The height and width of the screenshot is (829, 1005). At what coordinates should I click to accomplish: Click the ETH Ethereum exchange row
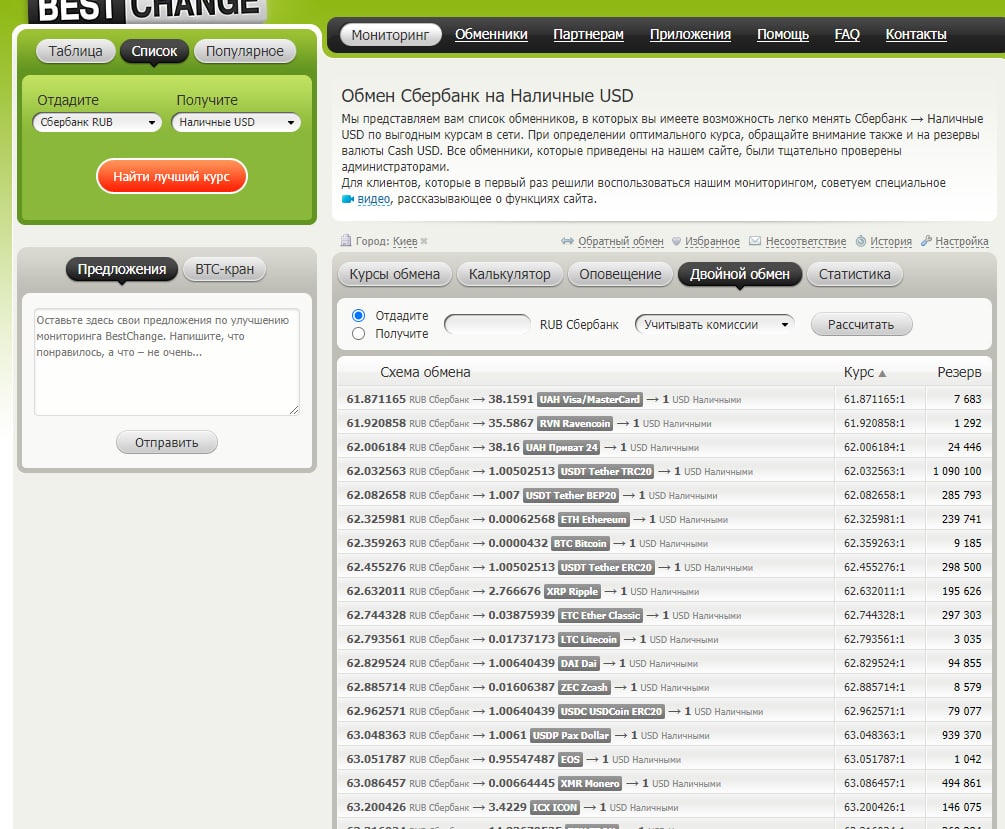tap(664, 519)
